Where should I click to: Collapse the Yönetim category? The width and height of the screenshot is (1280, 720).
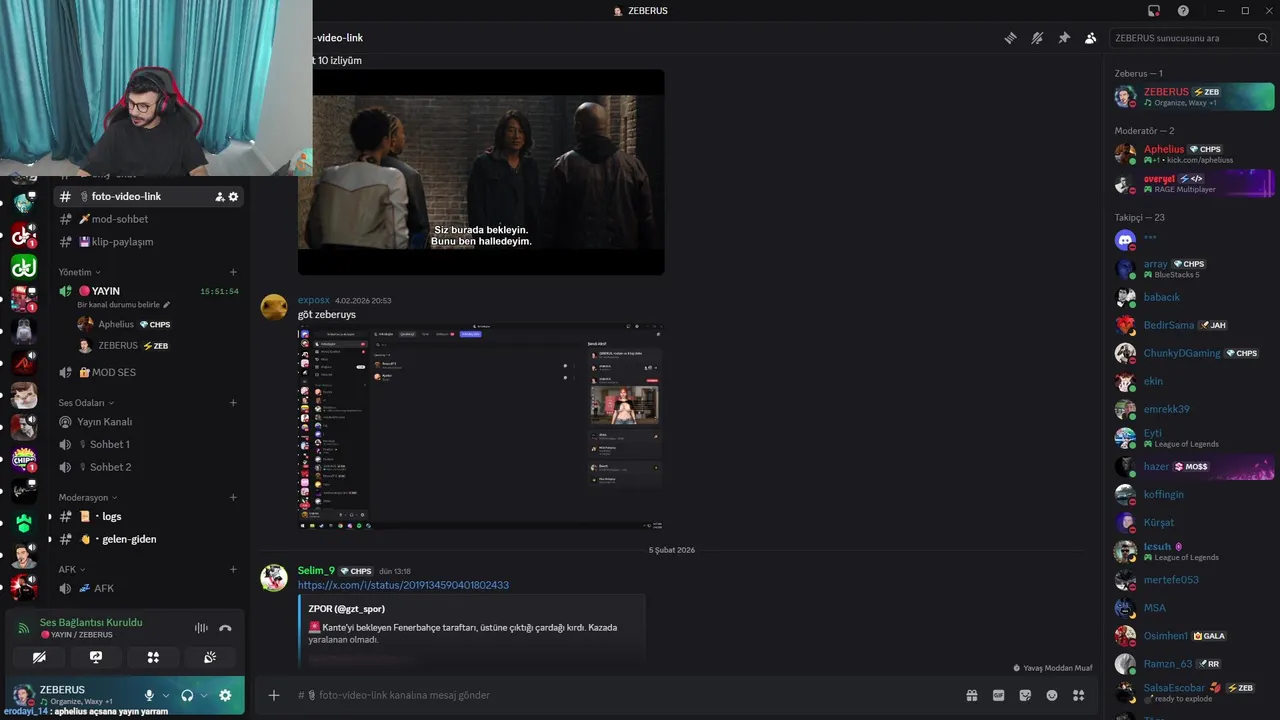pos(79,272)
